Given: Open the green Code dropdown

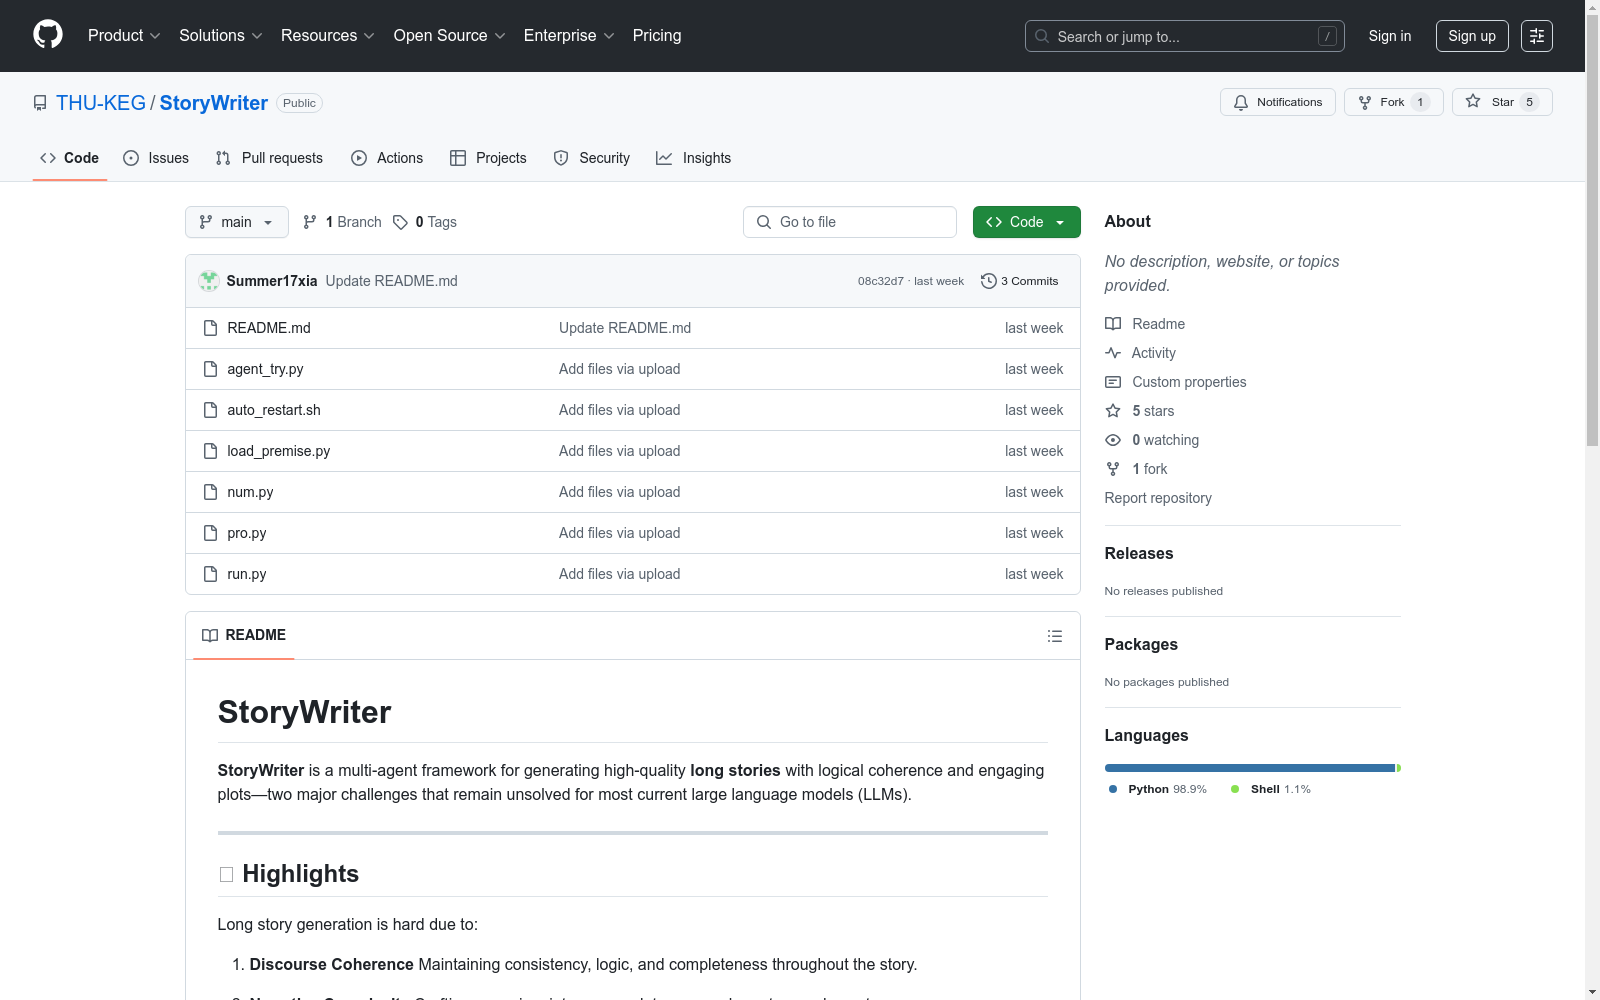Looking at the screenshot, I should point(1026,222).
